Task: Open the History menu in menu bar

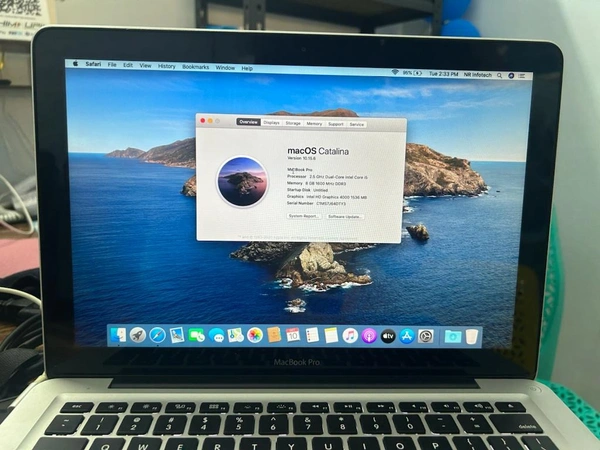Action: click(x=166, y=66)
